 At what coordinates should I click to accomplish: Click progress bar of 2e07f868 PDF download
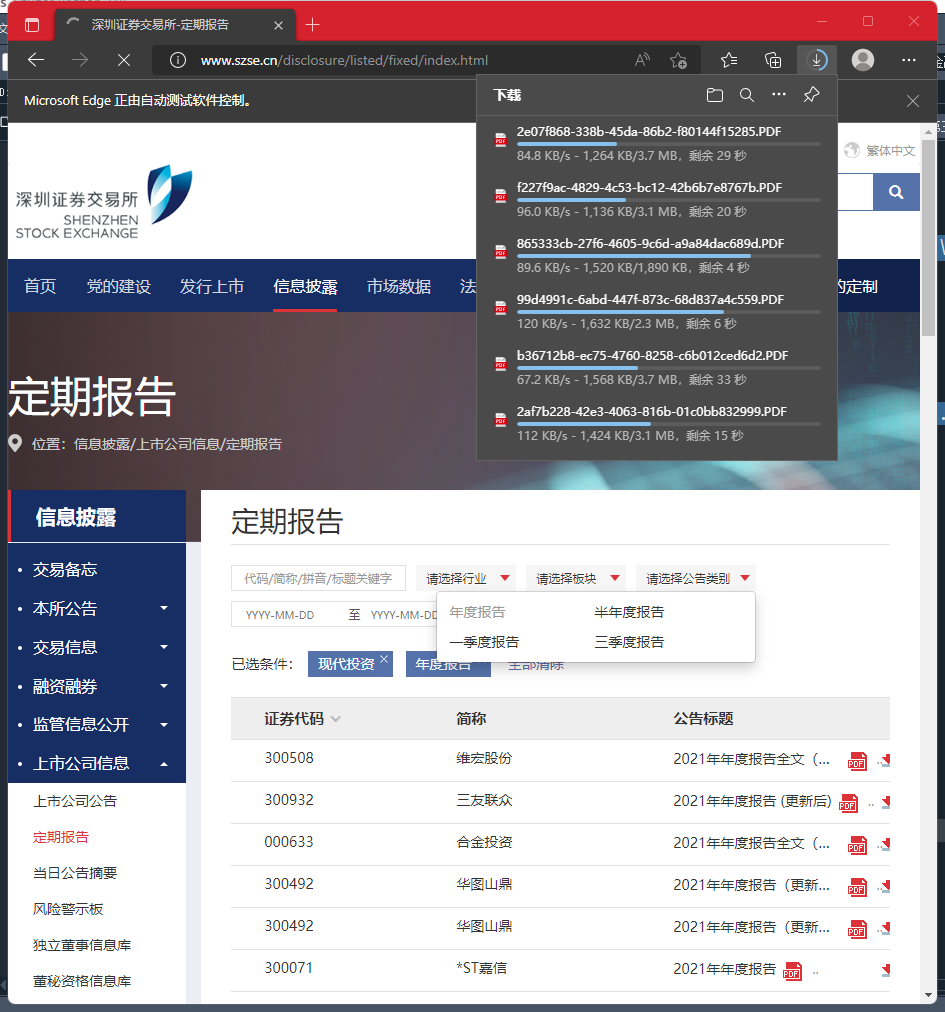point(669,144)
